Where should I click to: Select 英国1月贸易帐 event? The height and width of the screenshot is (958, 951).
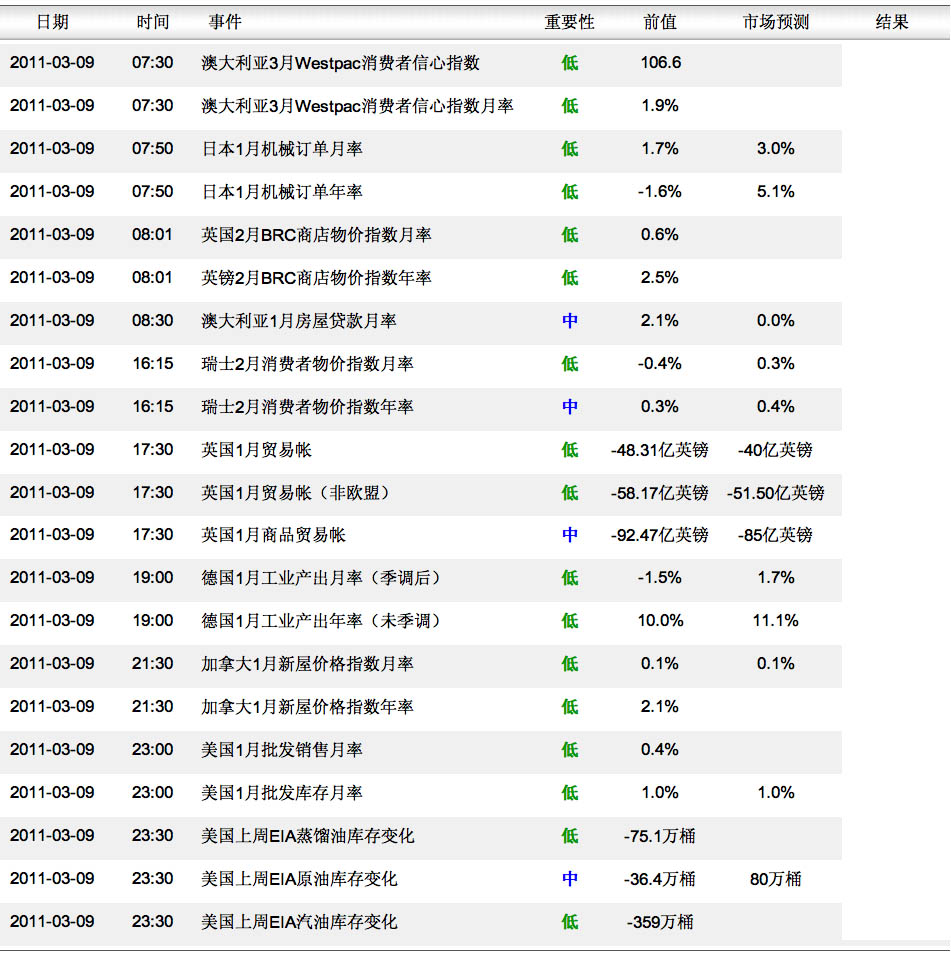pyautogui.click(x=257, y=450)
